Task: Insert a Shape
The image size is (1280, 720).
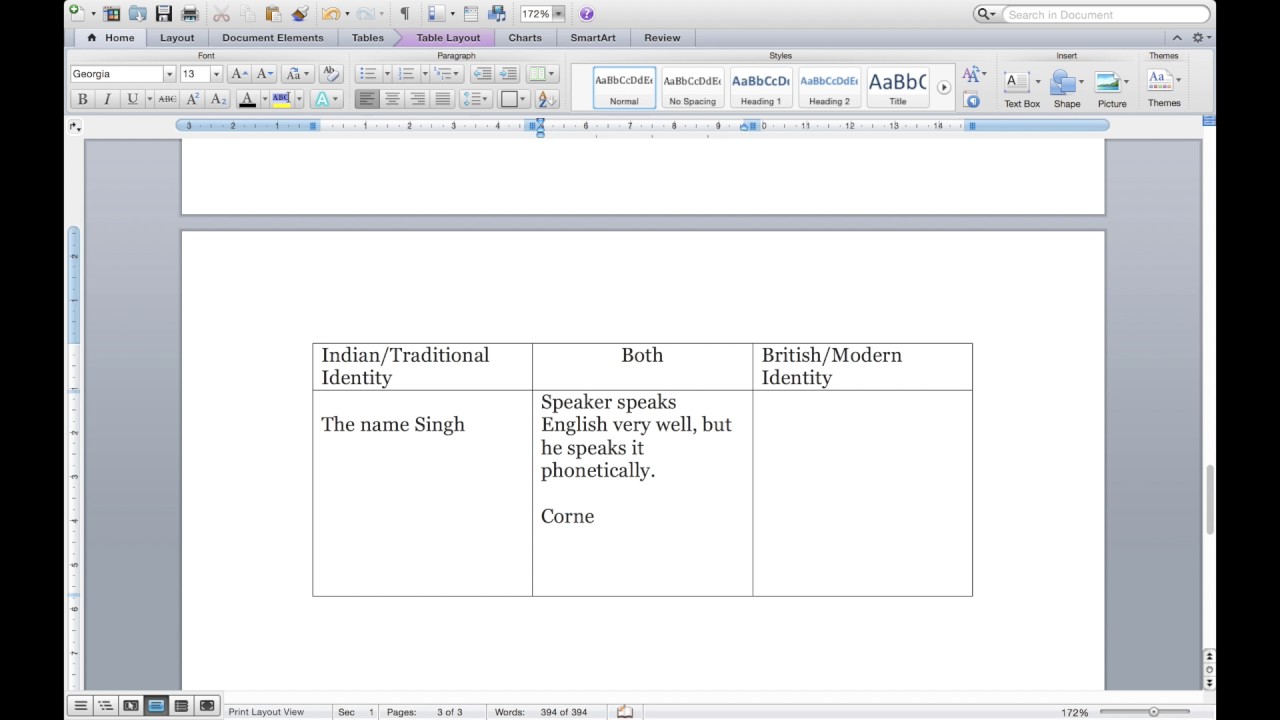Action: (x=1066, y=88)
